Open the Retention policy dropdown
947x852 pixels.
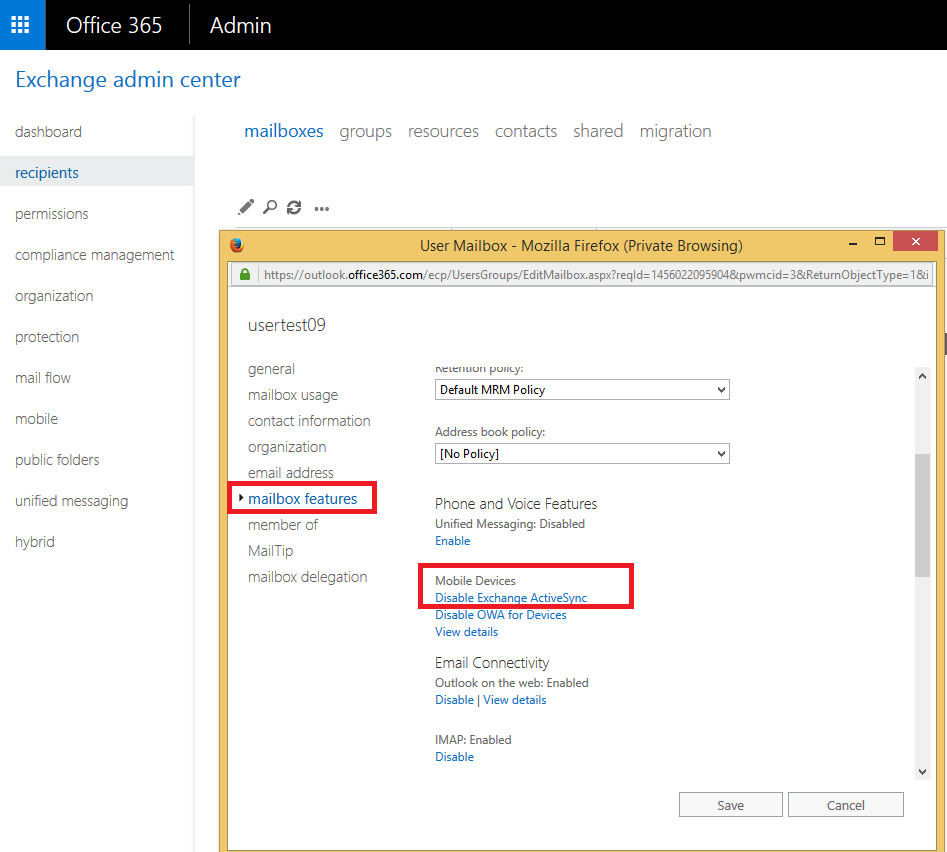pos(582,389)
